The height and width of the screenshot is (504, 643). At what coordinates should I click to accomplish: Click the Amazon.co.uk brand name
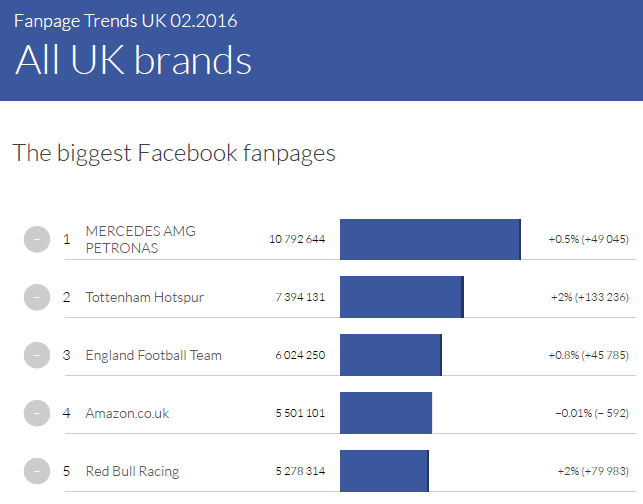(127, 413)
